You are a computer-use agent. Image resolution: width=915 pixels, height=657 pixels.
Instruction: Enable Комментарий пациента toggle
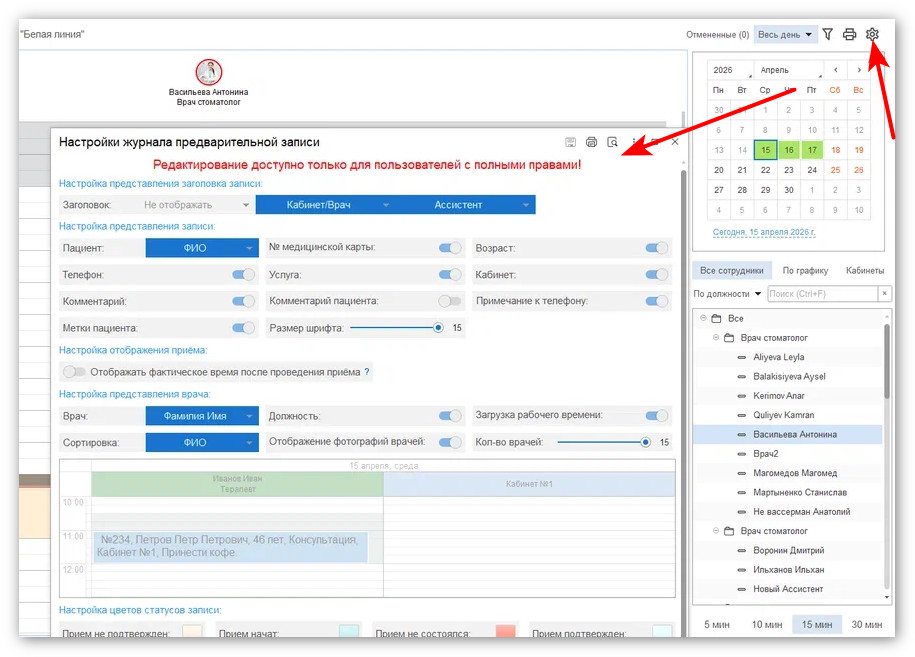click(x=450, y=301)
